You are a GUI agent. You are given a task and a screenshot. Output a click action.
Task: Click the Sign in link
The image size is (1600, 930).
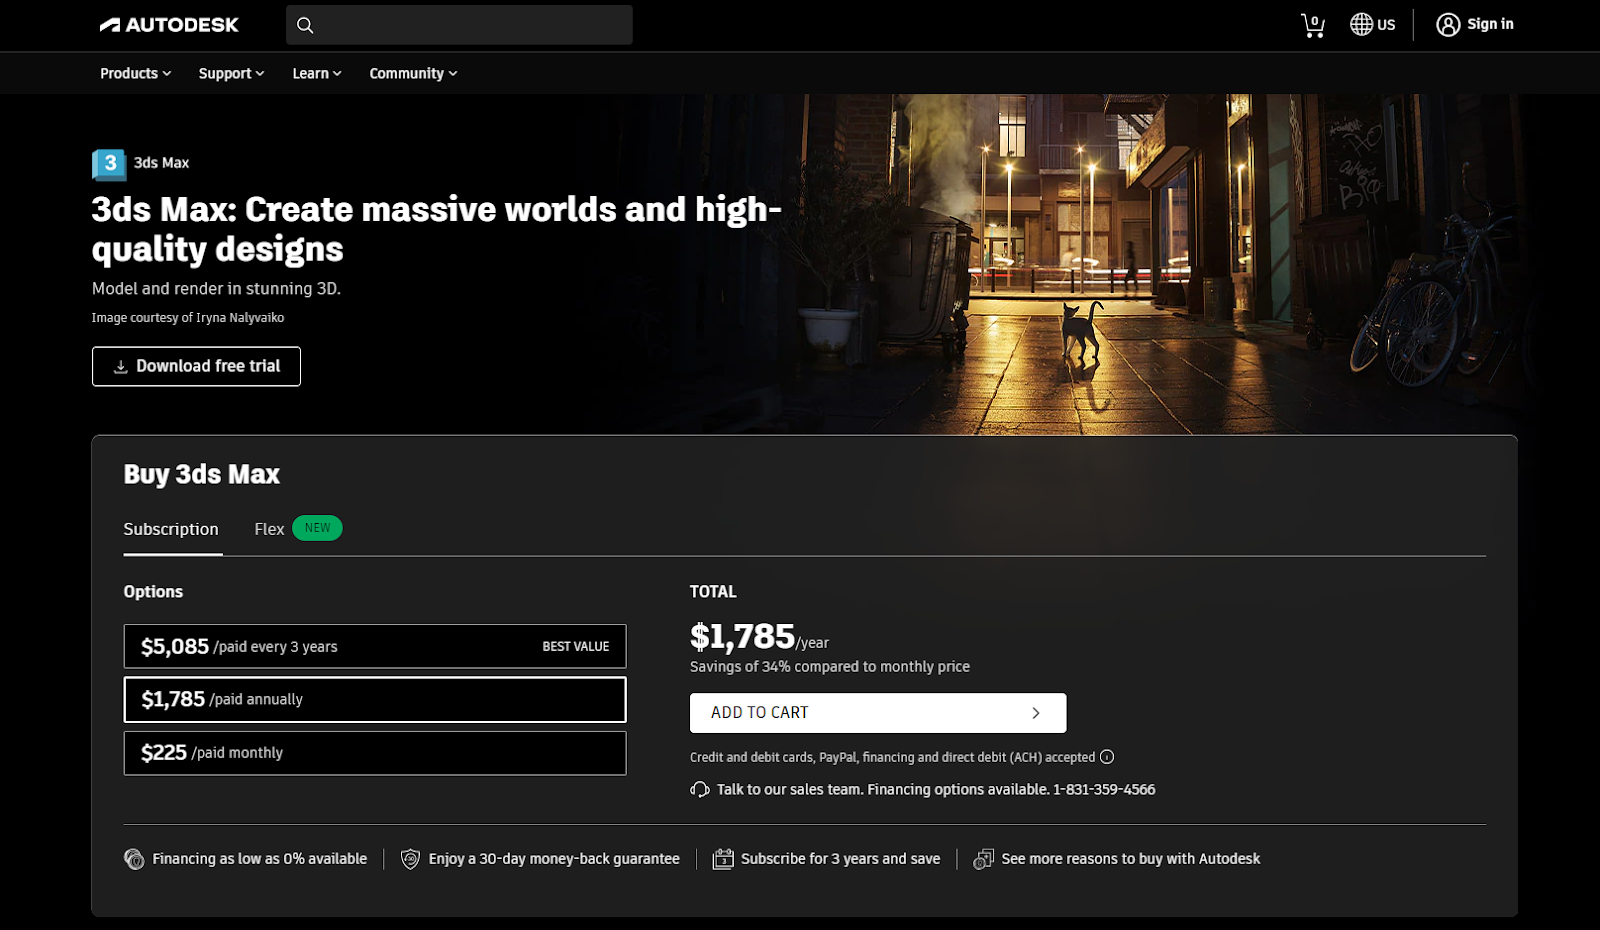pos(1490,24)
